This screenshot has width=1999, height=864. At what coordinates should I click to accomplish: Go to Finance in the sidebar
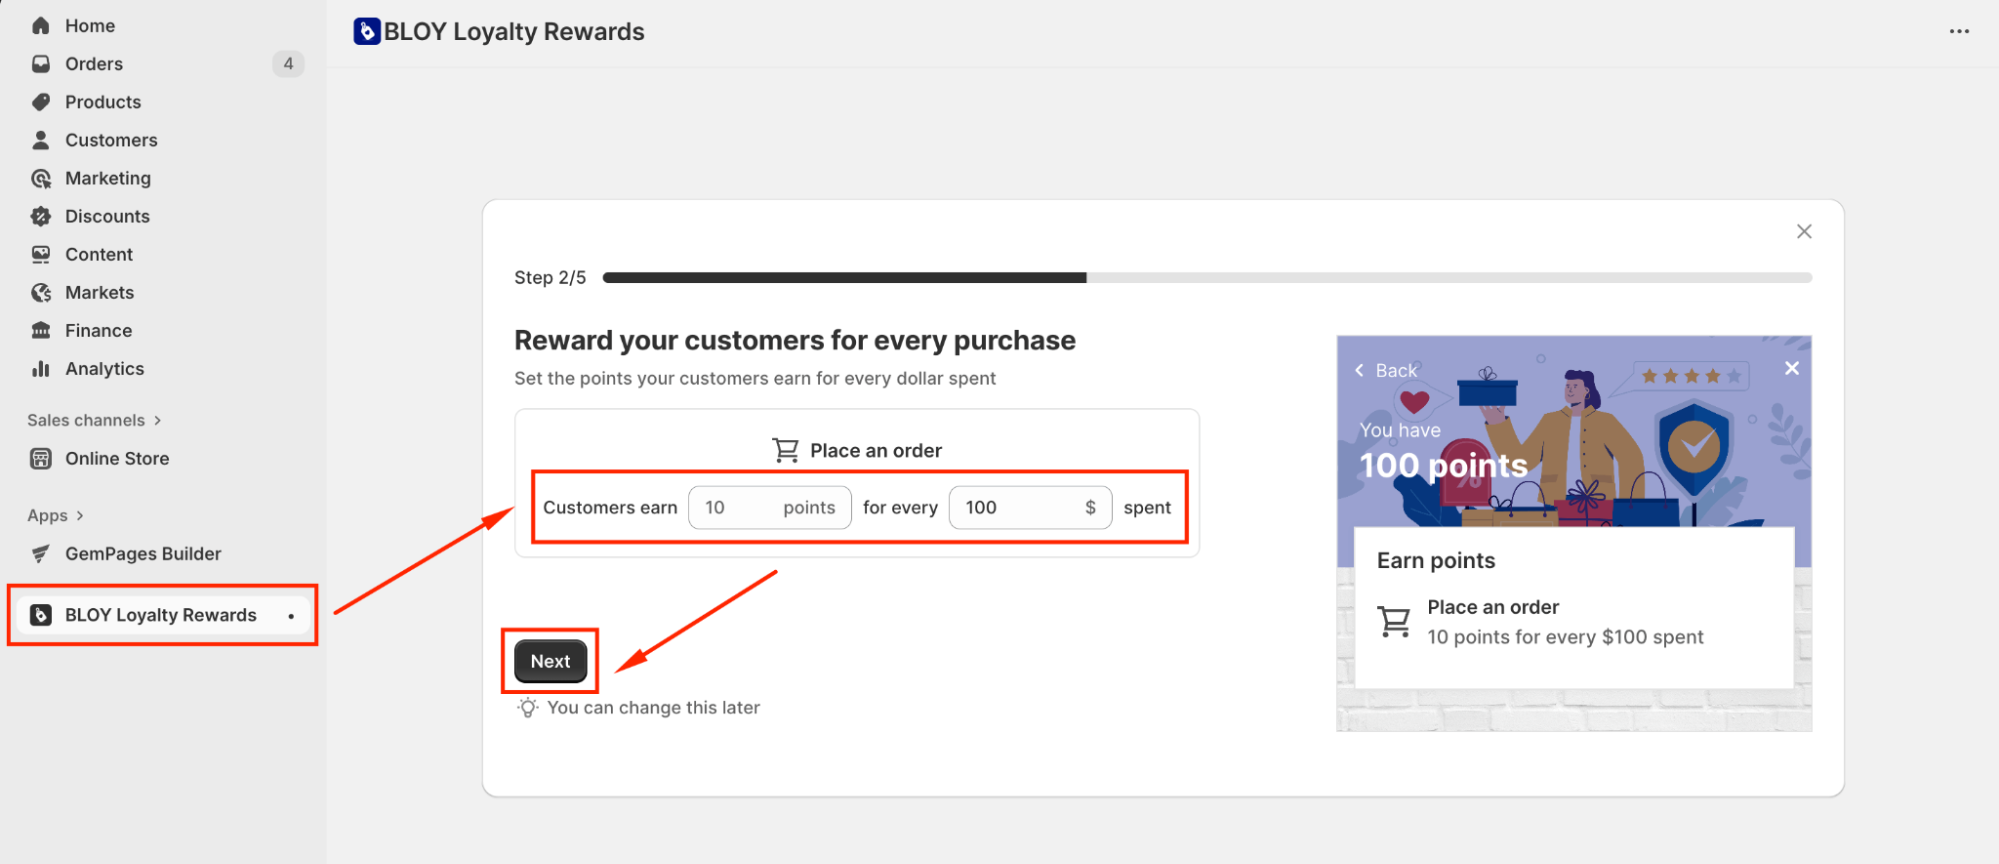pyautogui.click(x=98, y=331)
